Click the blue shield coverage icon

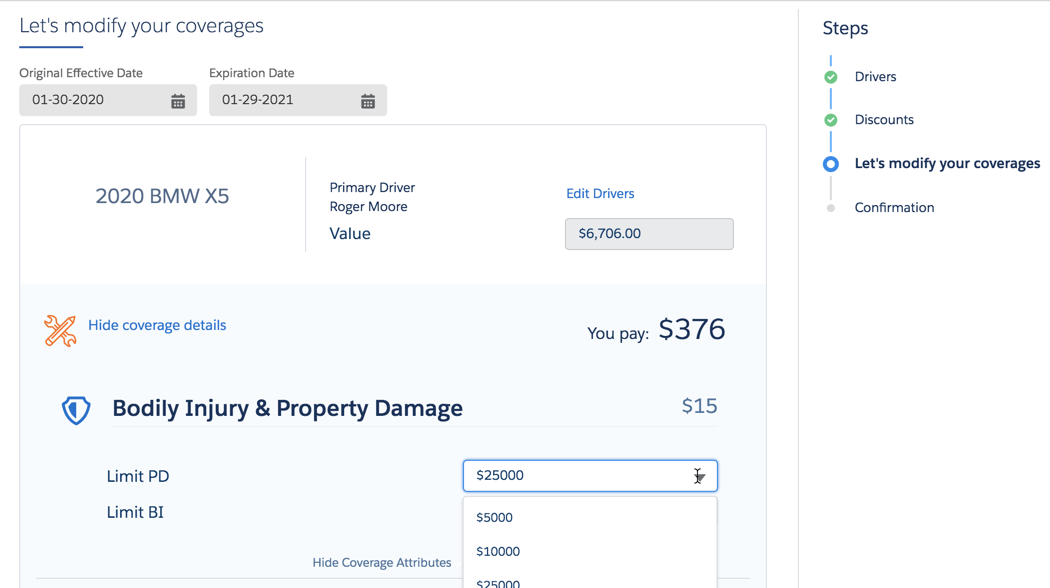[76, 410]
